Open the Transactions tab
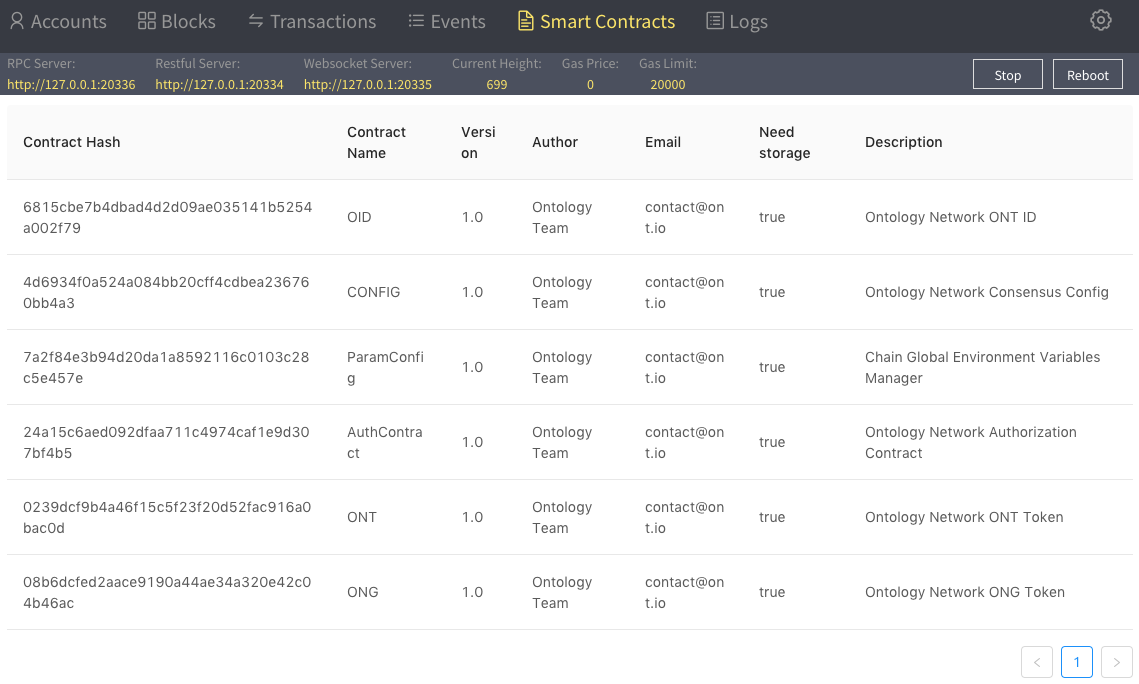Image resolution: width=1139 pixels, height=684 pixels. point(312,21)
